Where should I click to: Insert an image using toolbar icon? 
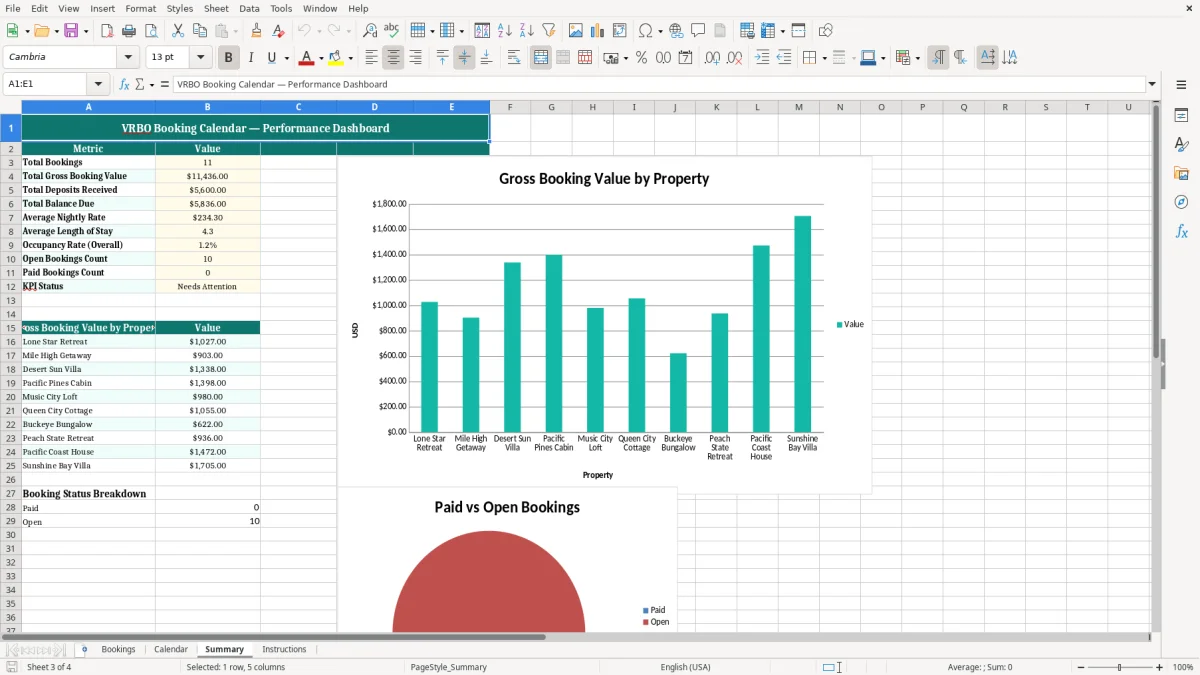coord(576,31)
